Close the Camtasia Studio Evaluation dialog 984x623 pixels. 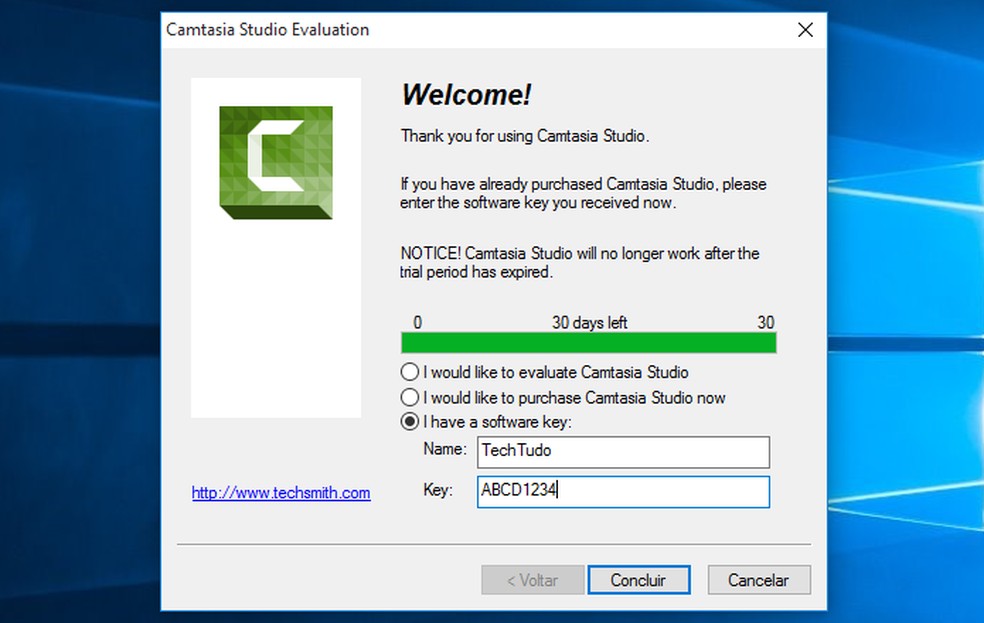coord(806,29)
